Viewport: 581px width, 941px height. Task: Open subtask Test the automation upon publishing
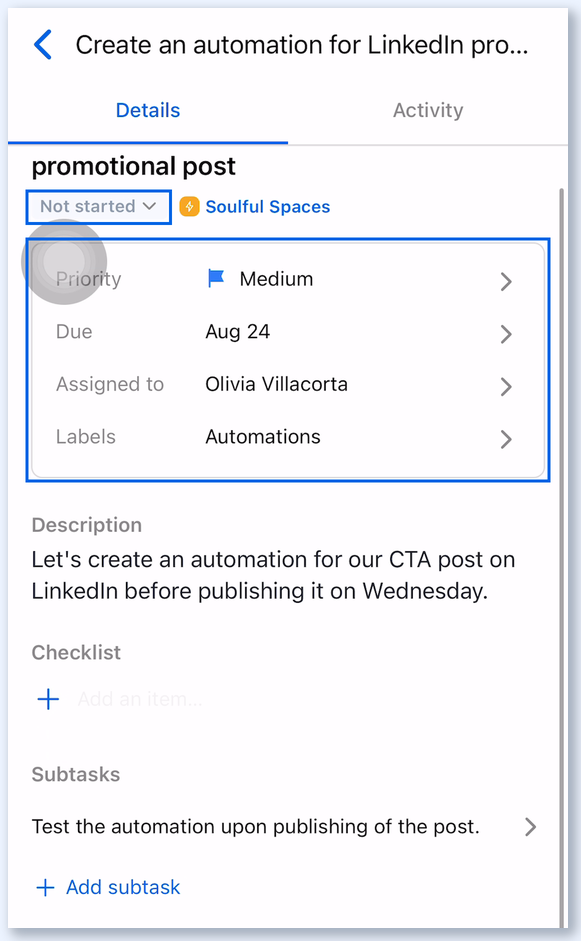click(x=256, y=827)
